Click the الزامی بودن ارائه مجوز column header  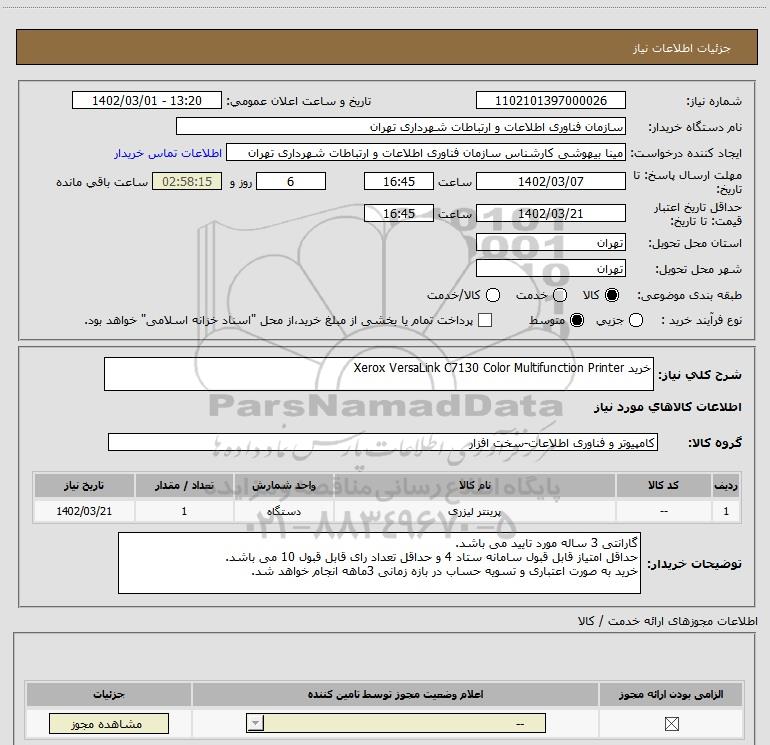click(671, 694)
